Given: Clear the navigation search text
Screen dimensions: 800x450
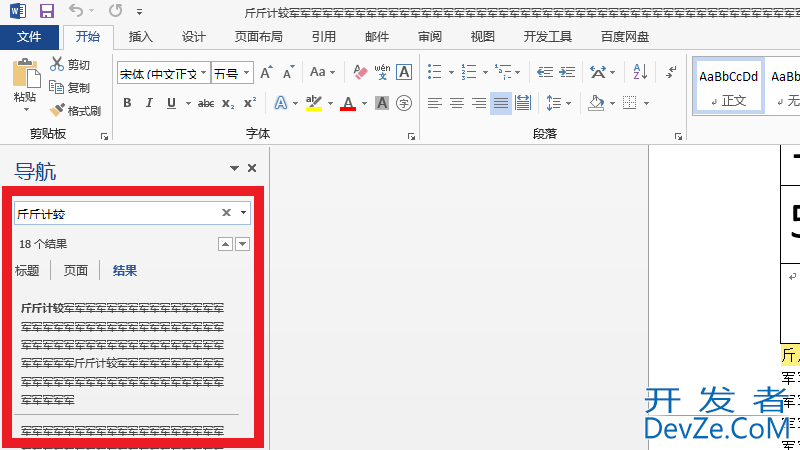Looking at the screenshot, I should 227,213.
